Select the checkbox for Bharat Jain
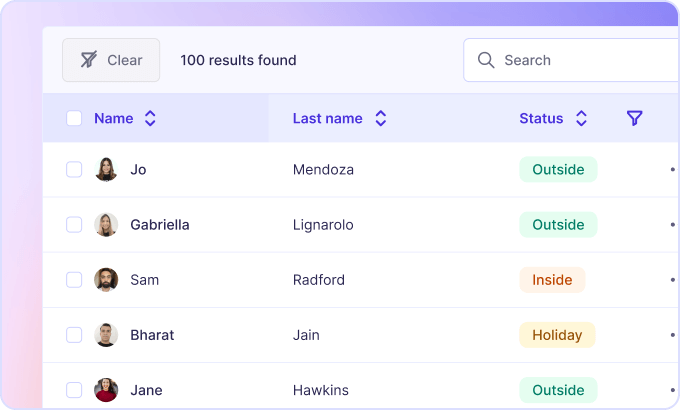The image size is (680, 410). (x=74, y=335)
